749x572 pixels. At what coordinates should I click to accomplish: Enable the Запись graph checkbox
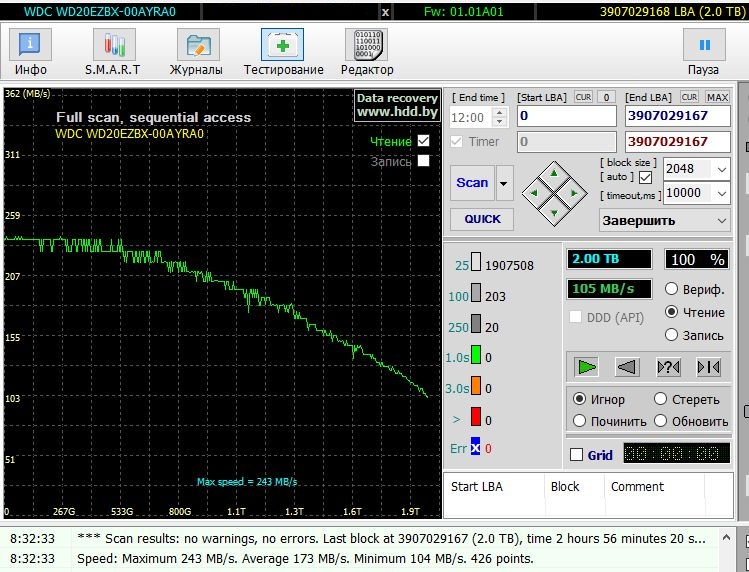click(424, 161)
